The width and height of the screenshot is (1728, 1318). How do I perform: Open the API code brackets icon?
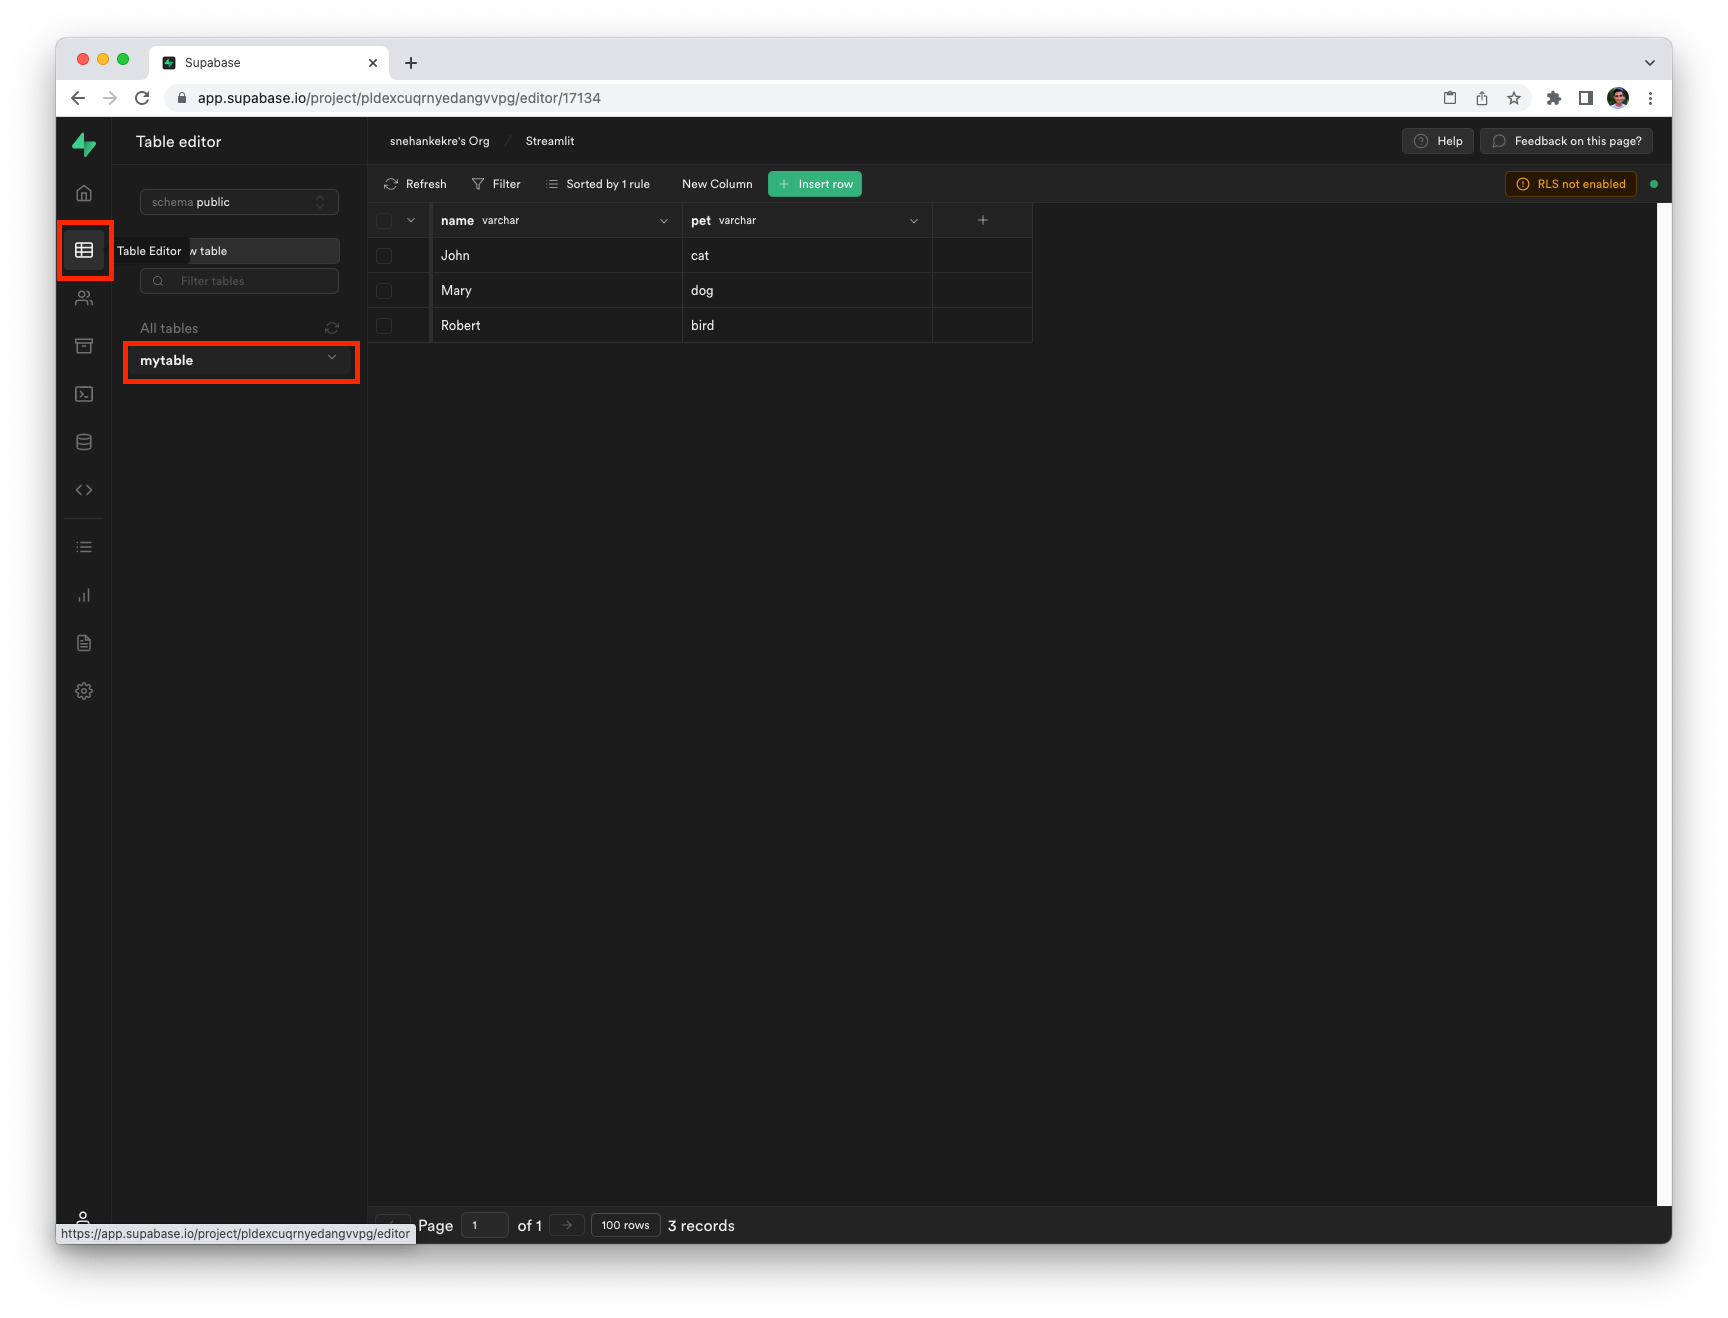point(84,490)
